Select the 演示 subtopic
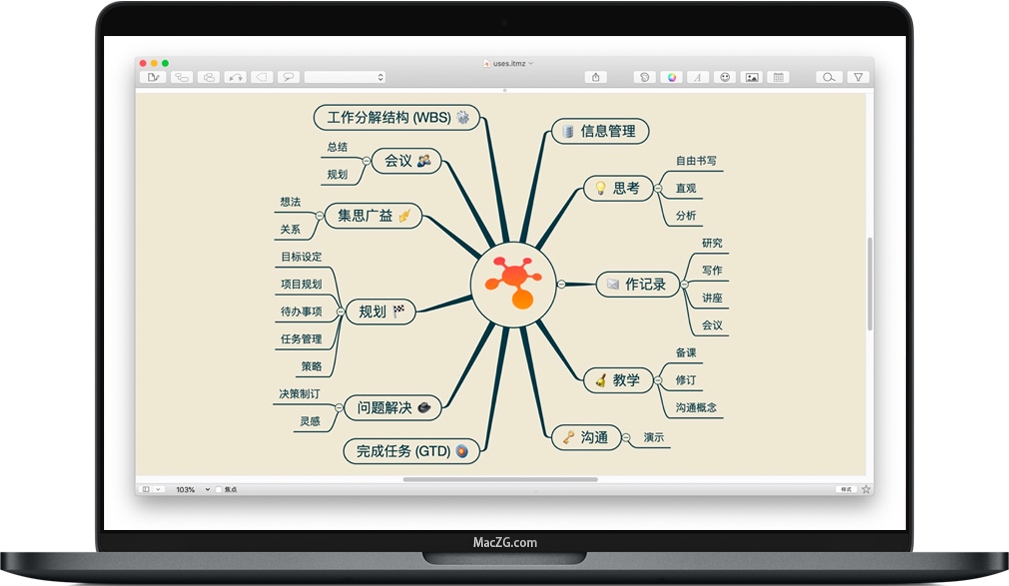The height and width of the screenshot is (586, 1009). point(653,437)
